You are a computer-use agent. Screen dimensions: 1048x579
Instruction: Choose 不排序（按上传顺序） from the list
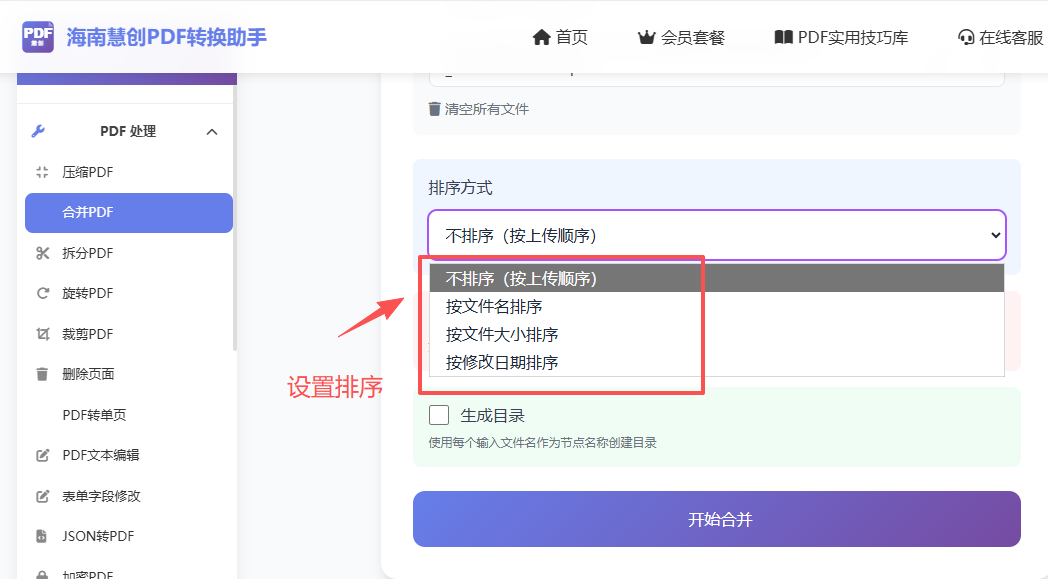click(x=716, y=278)
